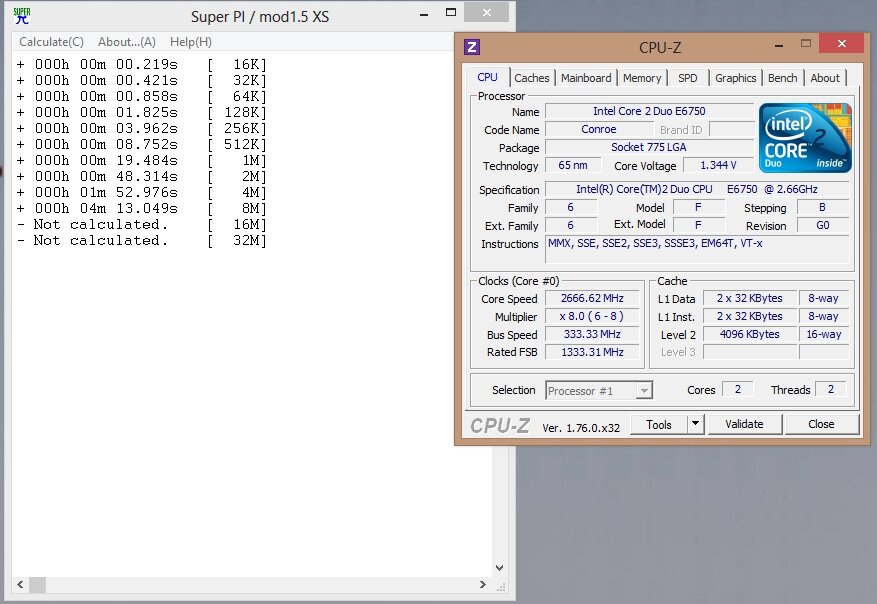Click the Intel Core 2 Duo logo
The height and width of the screenshot is (604, 877).
pyautogui.click(x=804, y=137)
